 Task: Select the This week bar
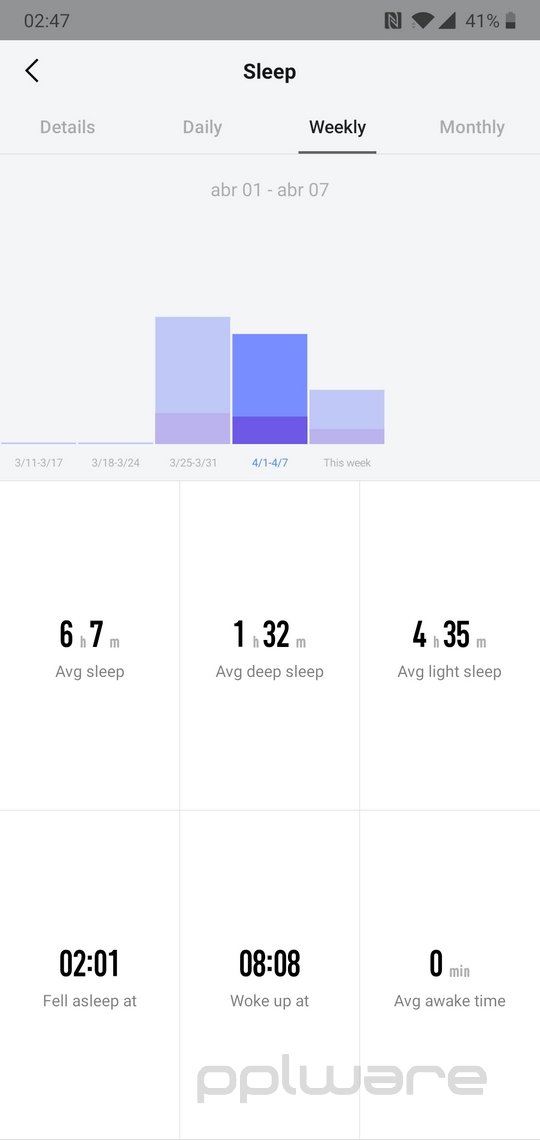[347, 417]
